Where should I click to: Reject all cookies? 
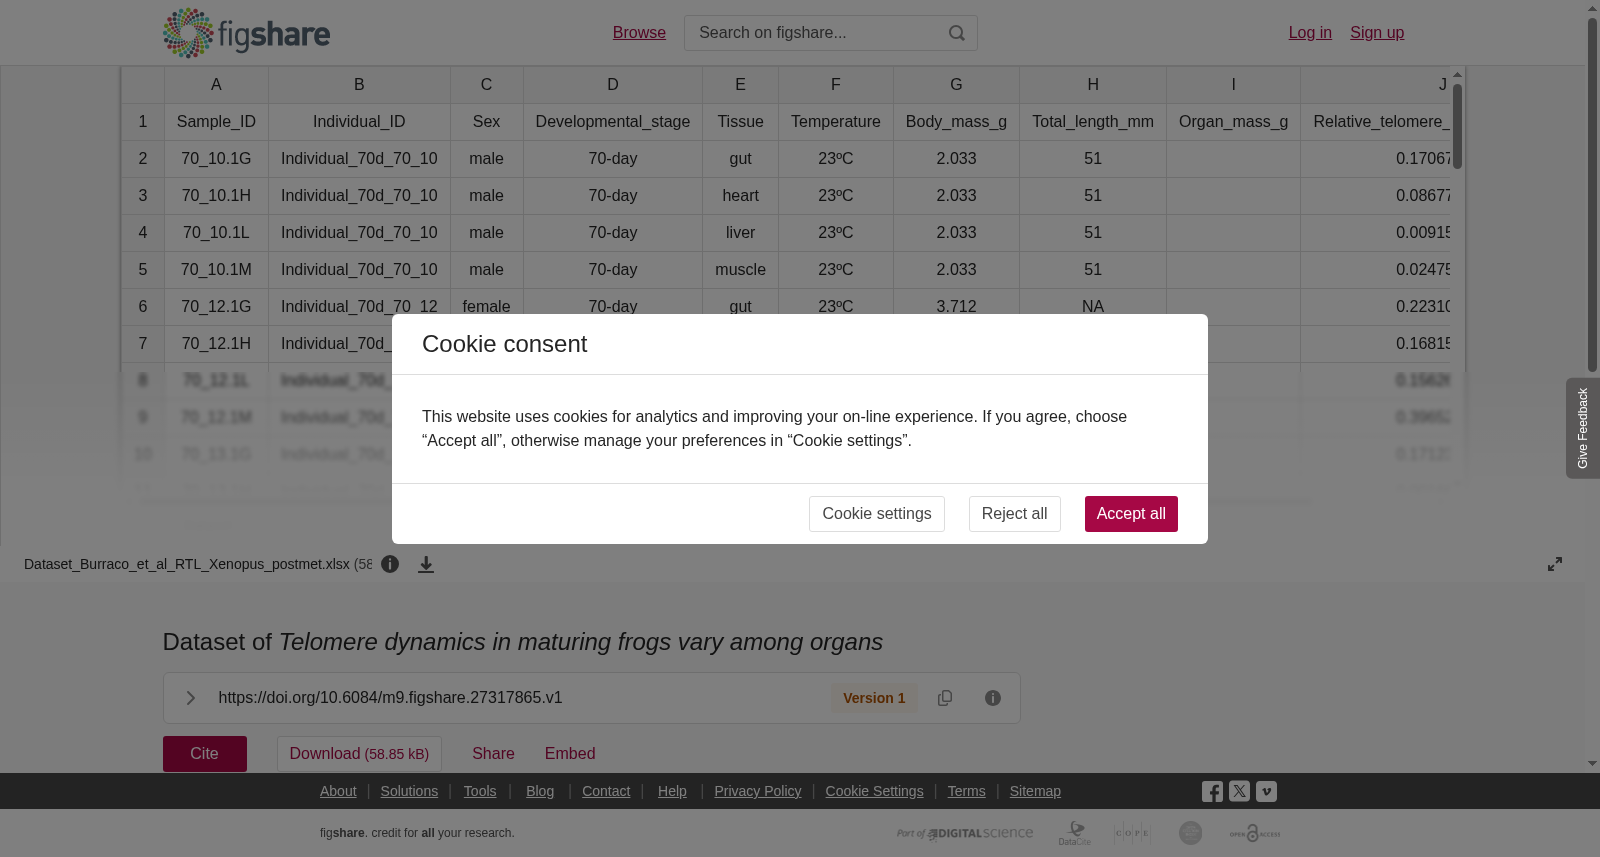(1014, 514)
